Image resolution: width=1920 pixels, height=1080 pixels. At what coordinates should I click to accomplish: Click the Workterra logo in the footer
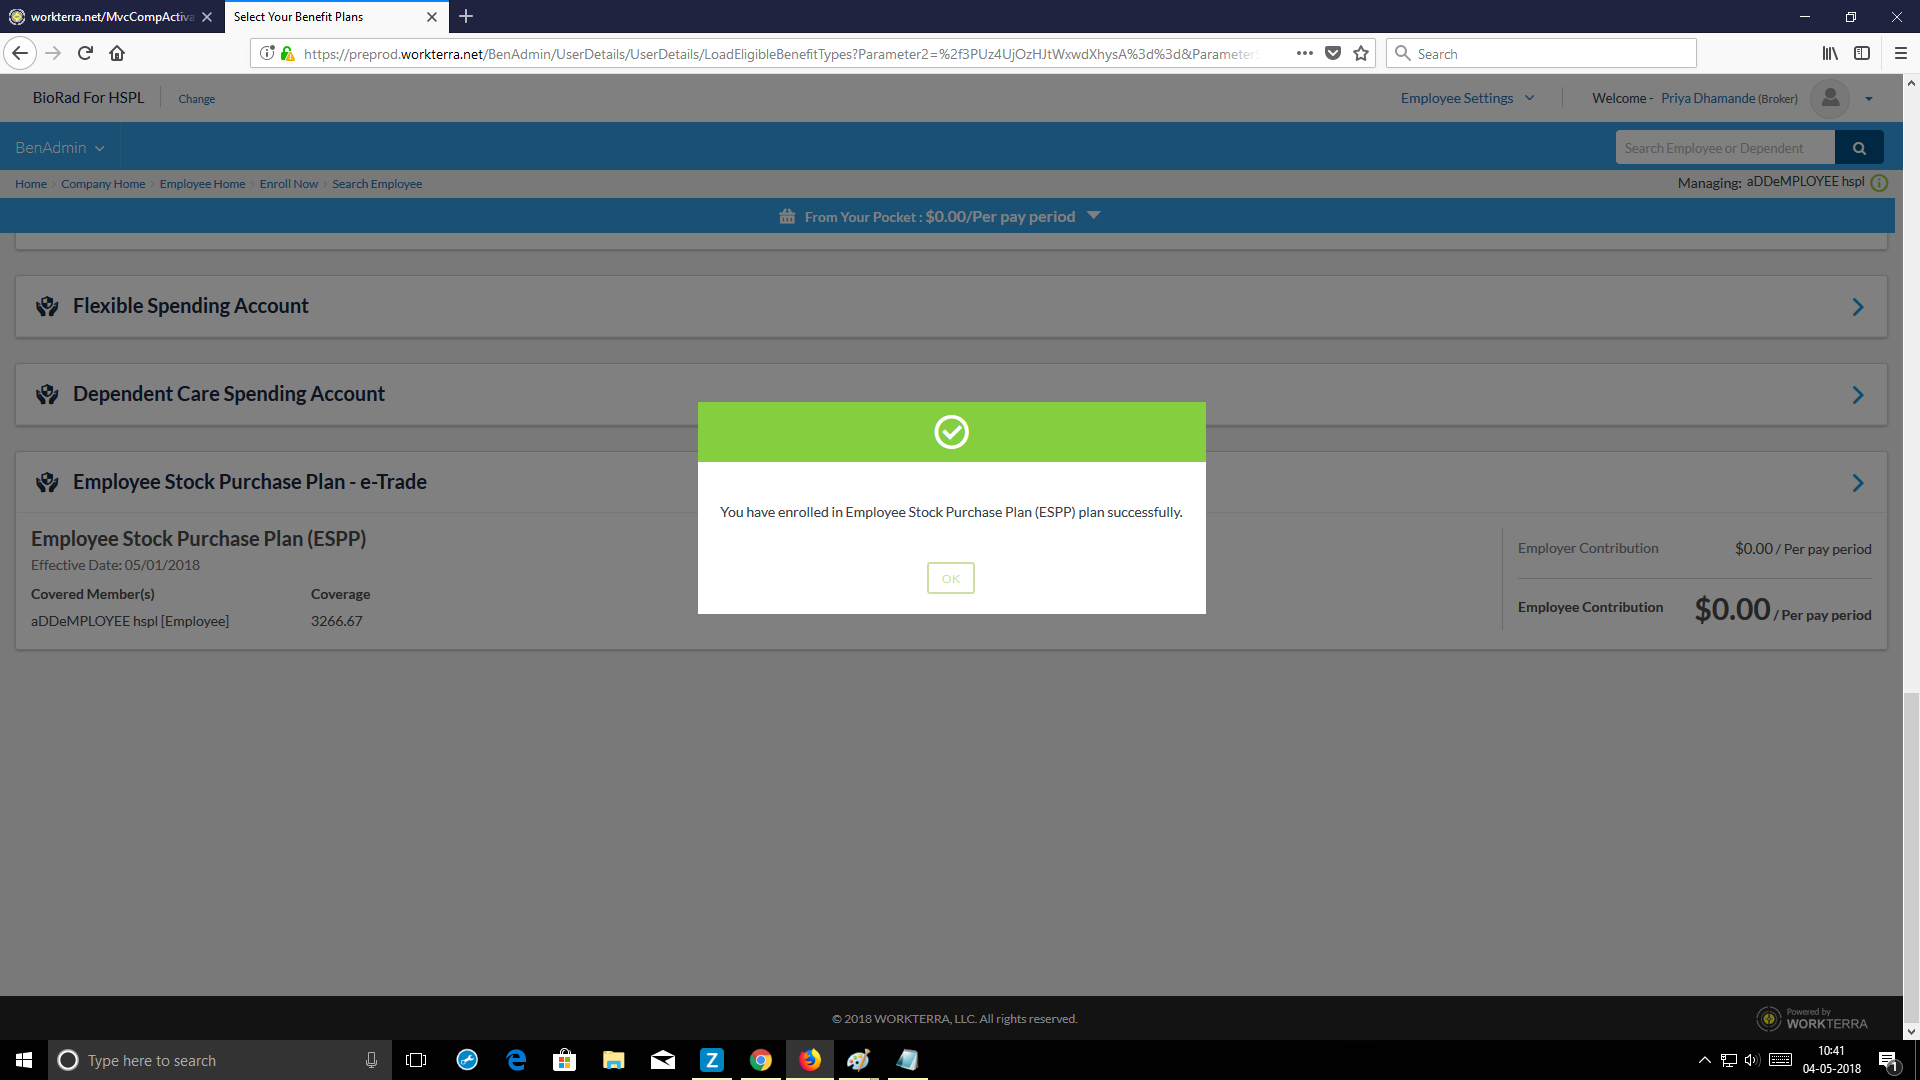click(x=1814, y=1018)
